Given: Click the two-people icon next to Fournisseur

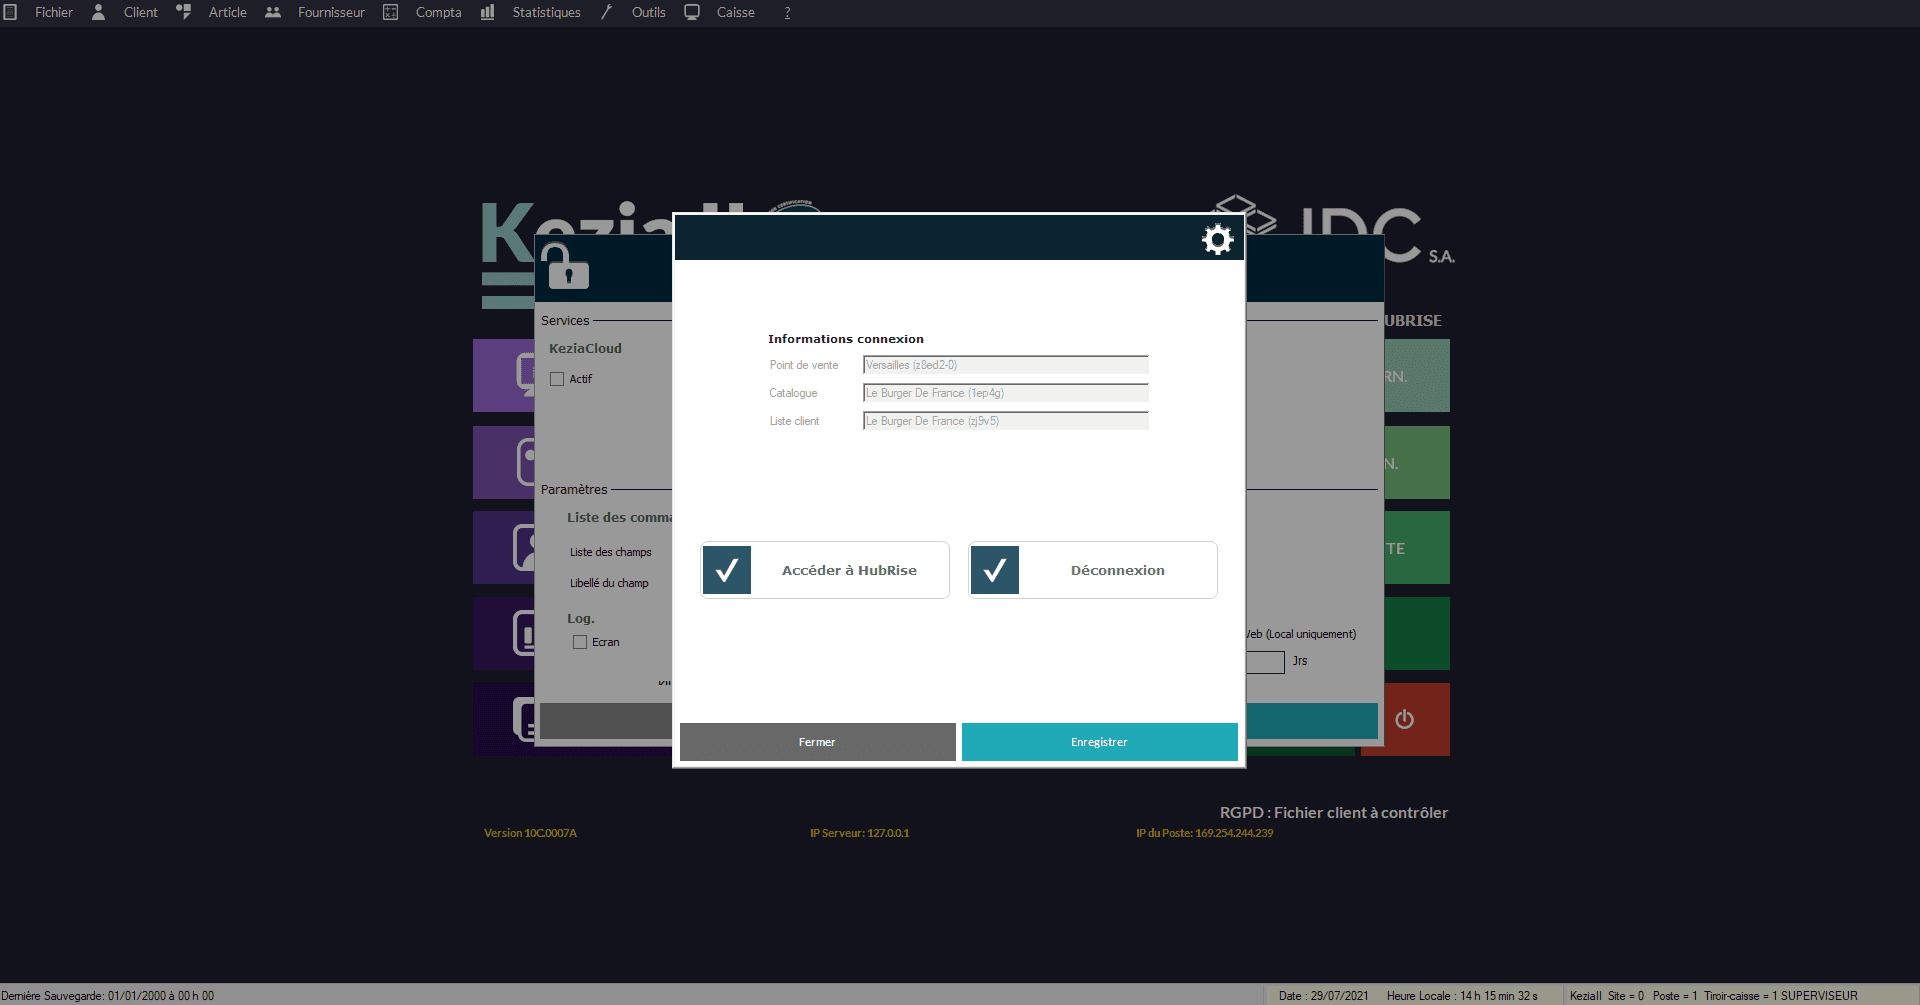Looking at the screenshot, I should (273, 12).
